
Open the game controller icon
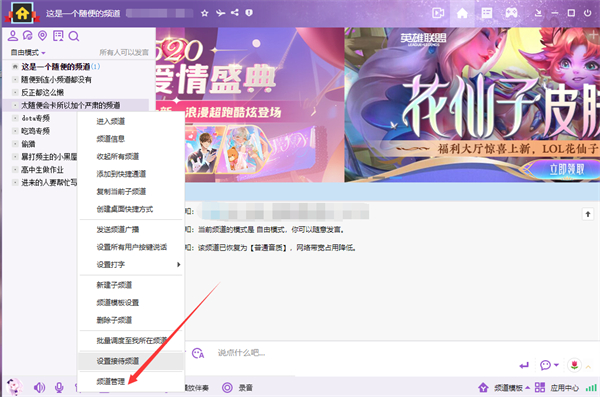[512, 13]
